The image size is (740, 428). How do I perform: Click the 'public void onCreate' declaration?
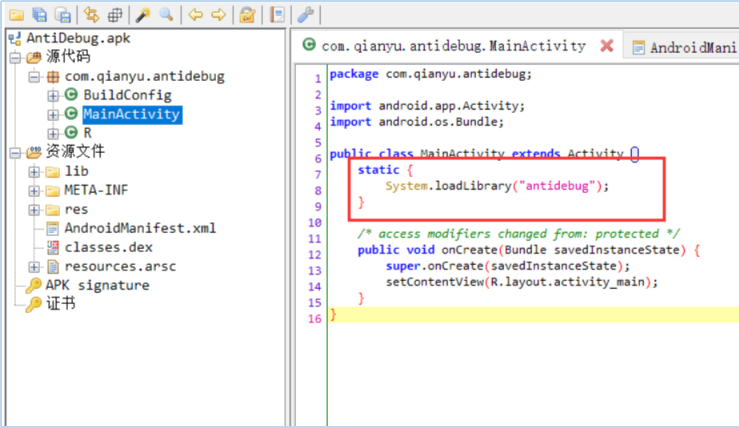pos(529,250)
